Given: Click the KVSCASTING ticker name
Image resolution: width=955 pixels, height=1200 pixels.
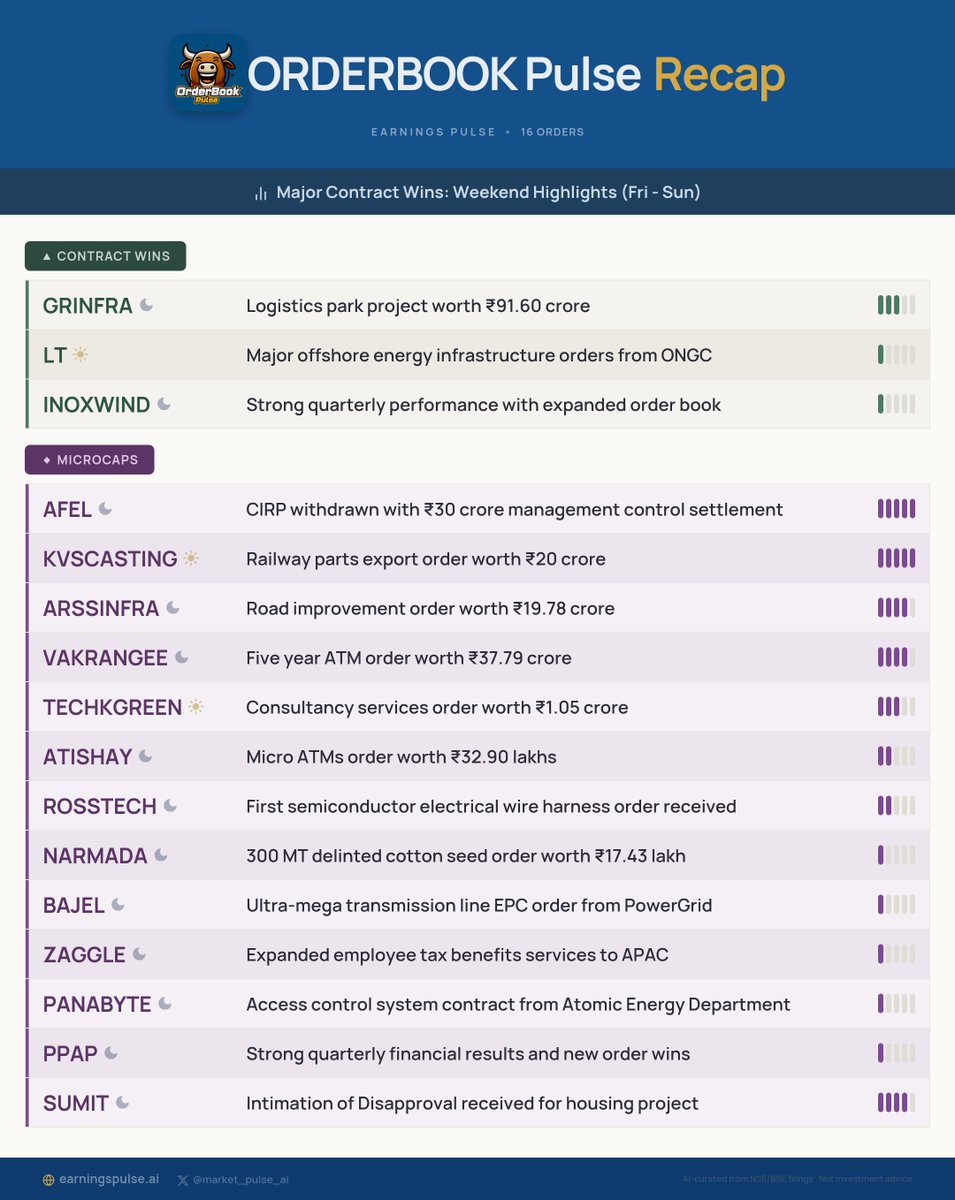Looking at the screenshot, I should tap(110, 559).
